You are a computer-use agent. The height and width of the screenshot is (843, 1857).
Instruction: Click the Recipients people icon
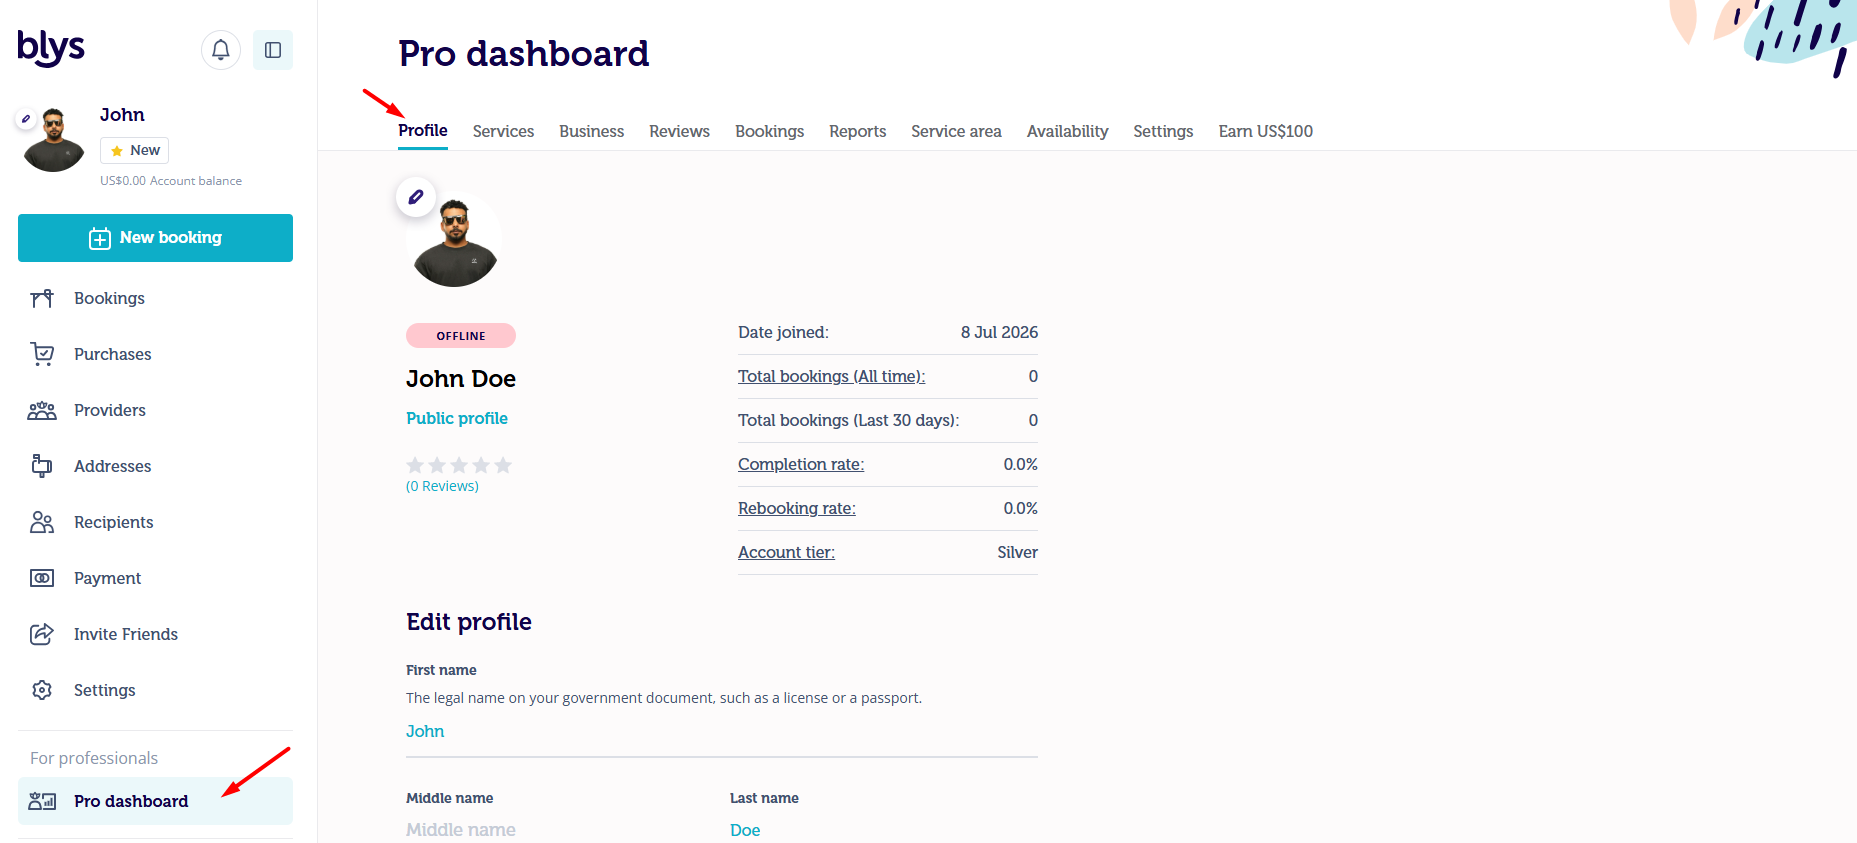point(42,522)
